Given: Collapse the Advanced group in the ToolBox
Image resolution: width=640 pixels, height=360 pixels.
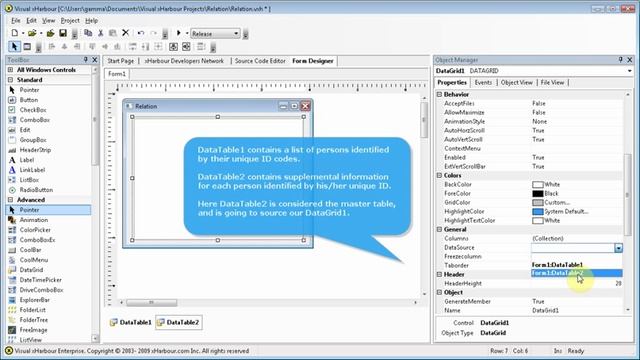Looking at the screenshot, I should point(11,200).
